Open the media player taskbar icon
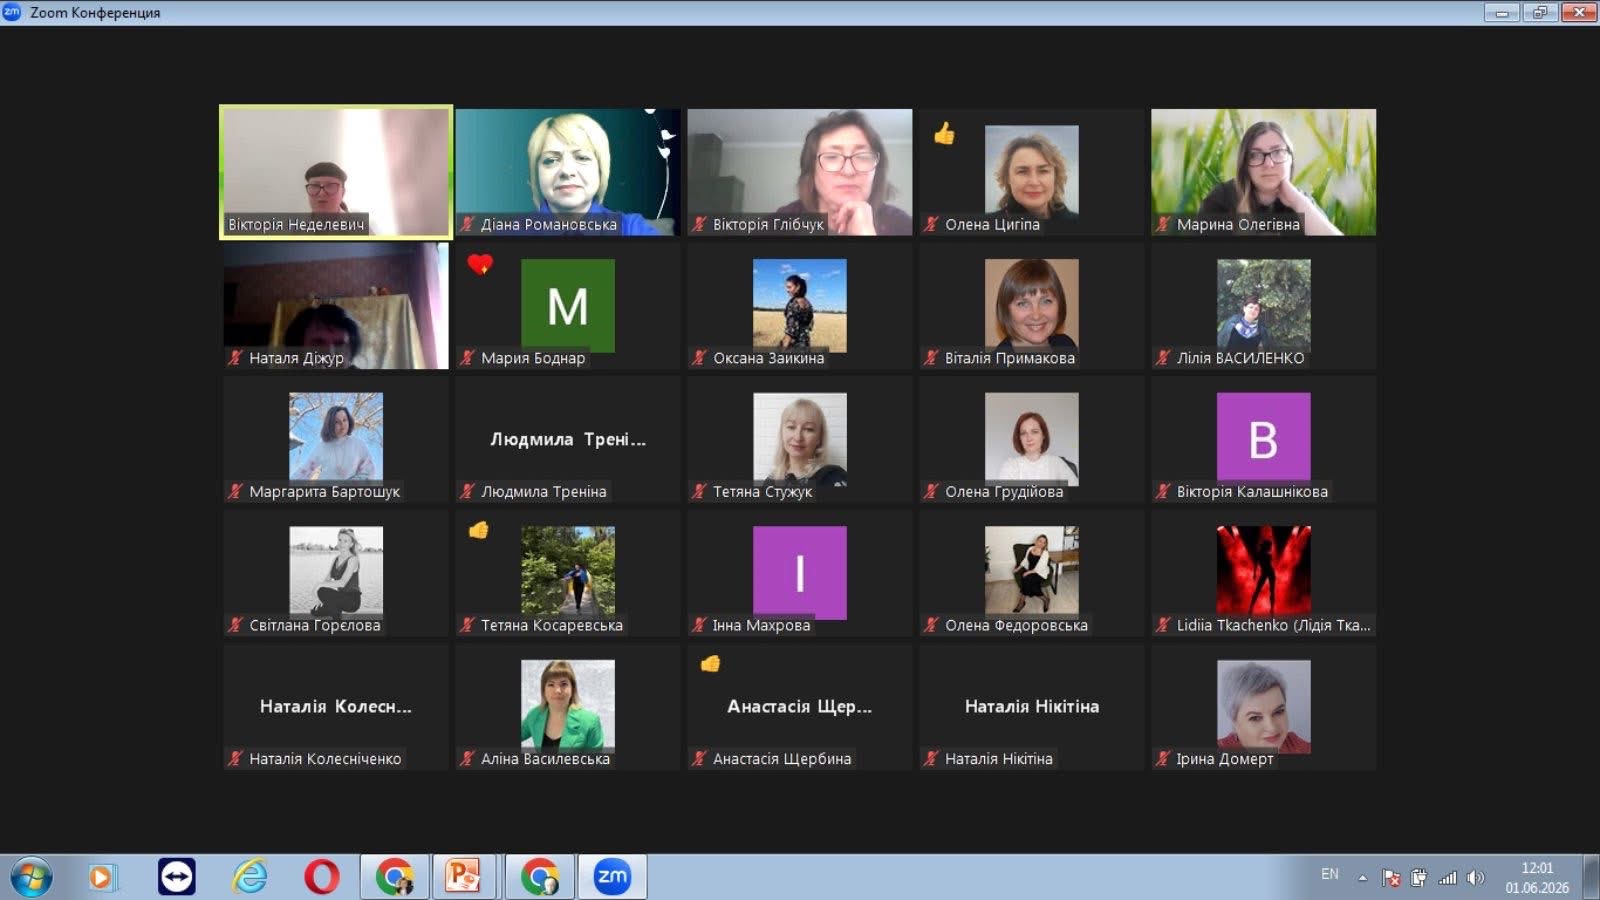Viewport: 1600px width, 900px height. pos(102,877)
